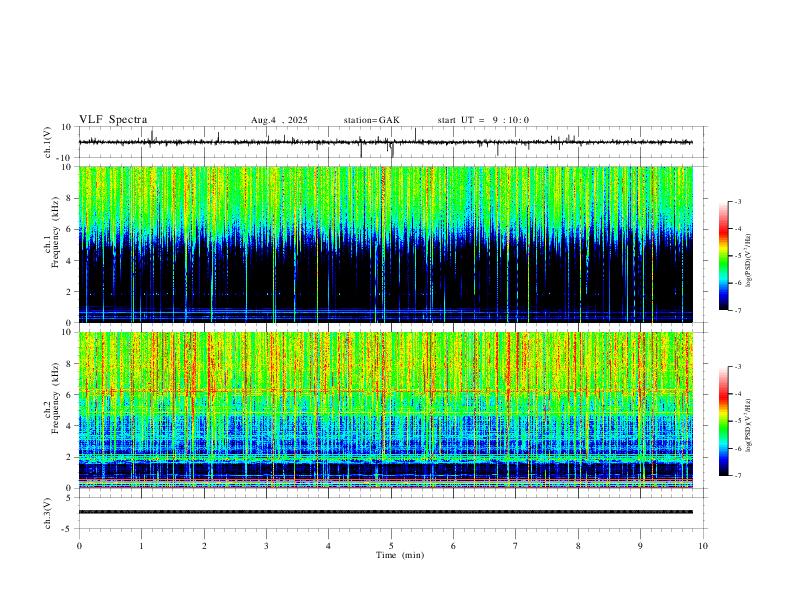792x612 pixels.
Task: Click the ch.1 PSD color bar
Action: 723,256
